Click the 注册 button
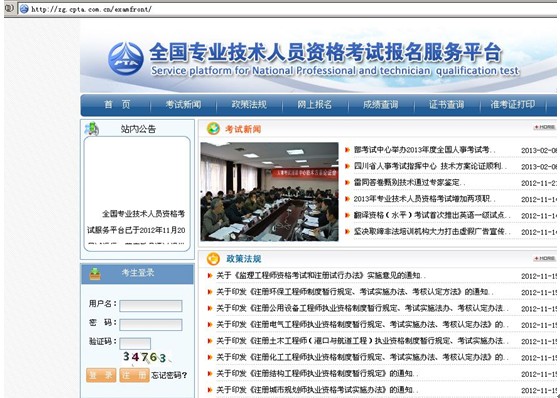Screen dimensions: 560x398 coord(134,375)
